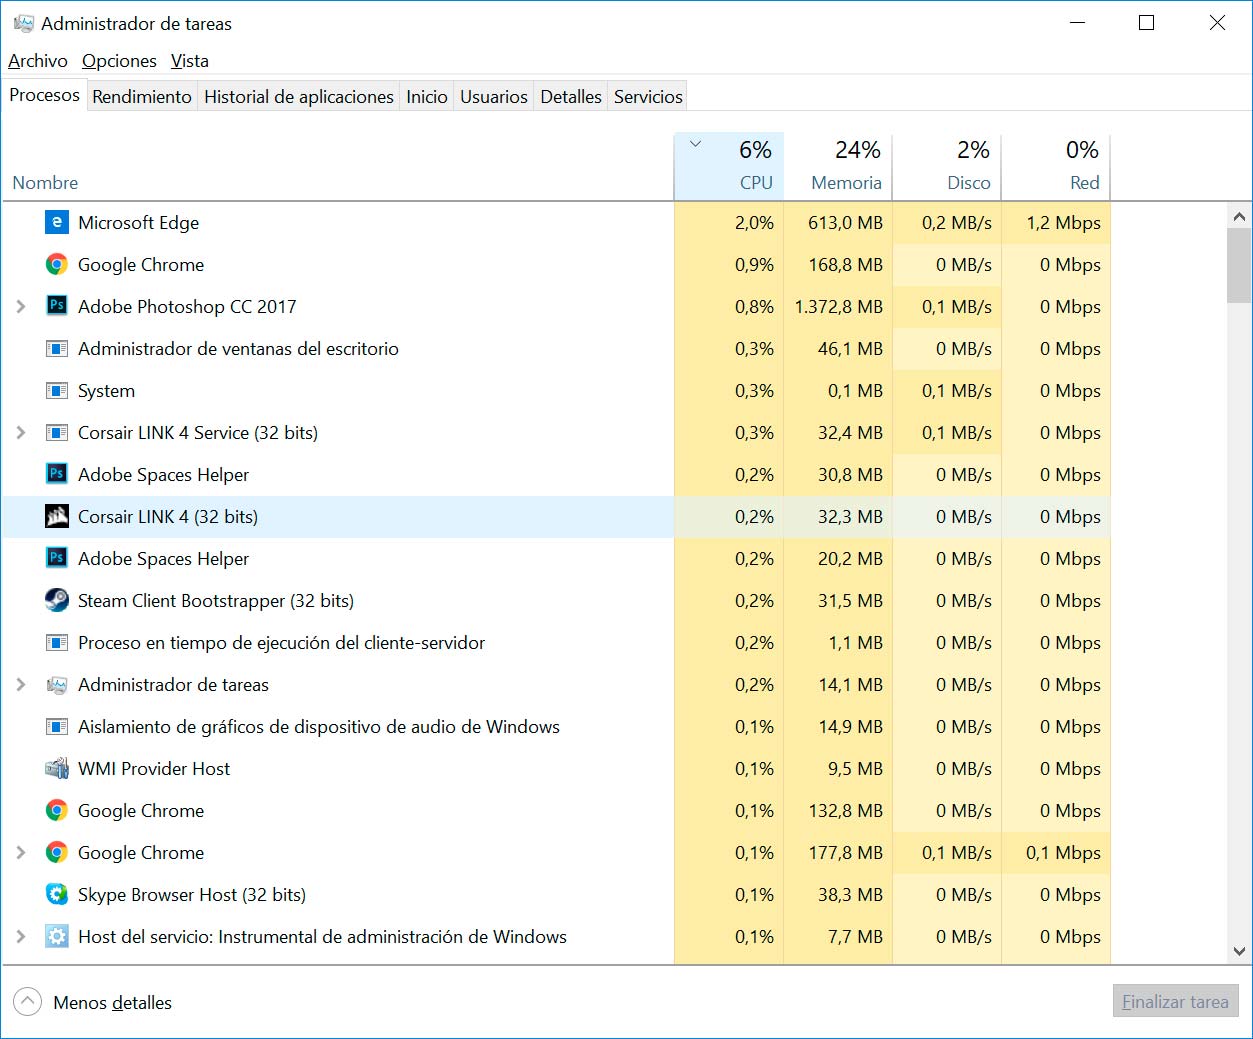This screenshot has height=1039, width=1253.
Task: Switch to the Rendimiento tab
Action: (x=142, y=96)
